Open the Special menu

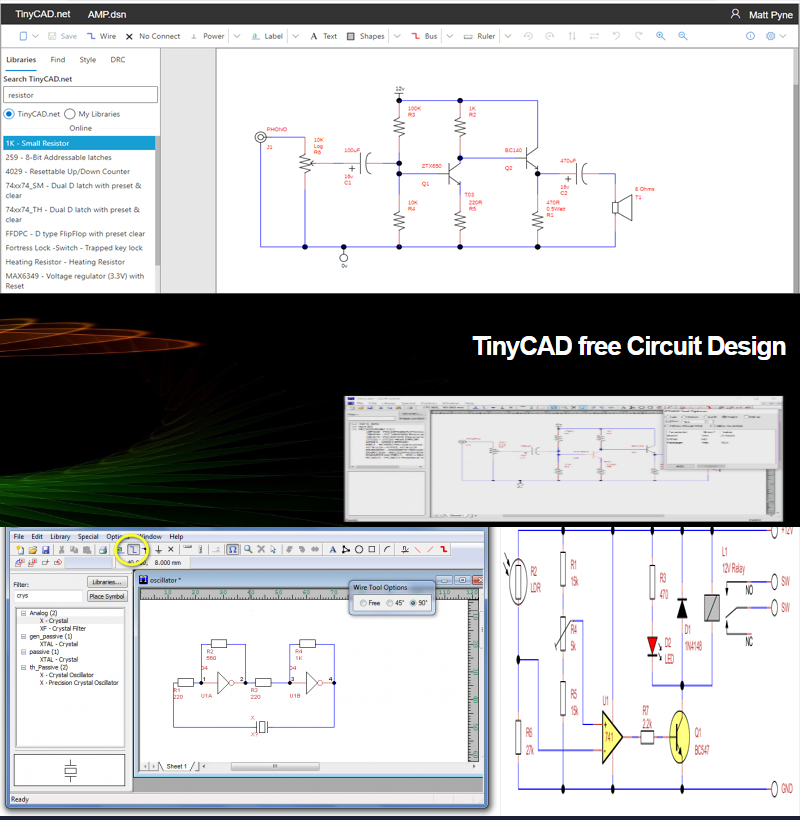click(88, 536)
